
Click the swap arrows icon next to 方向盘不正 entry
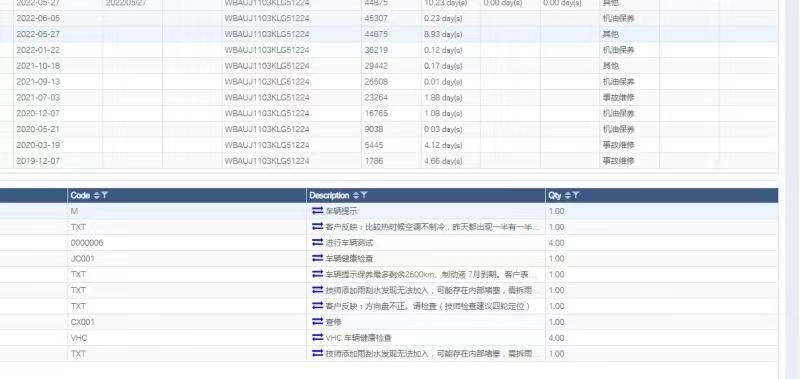317,306
